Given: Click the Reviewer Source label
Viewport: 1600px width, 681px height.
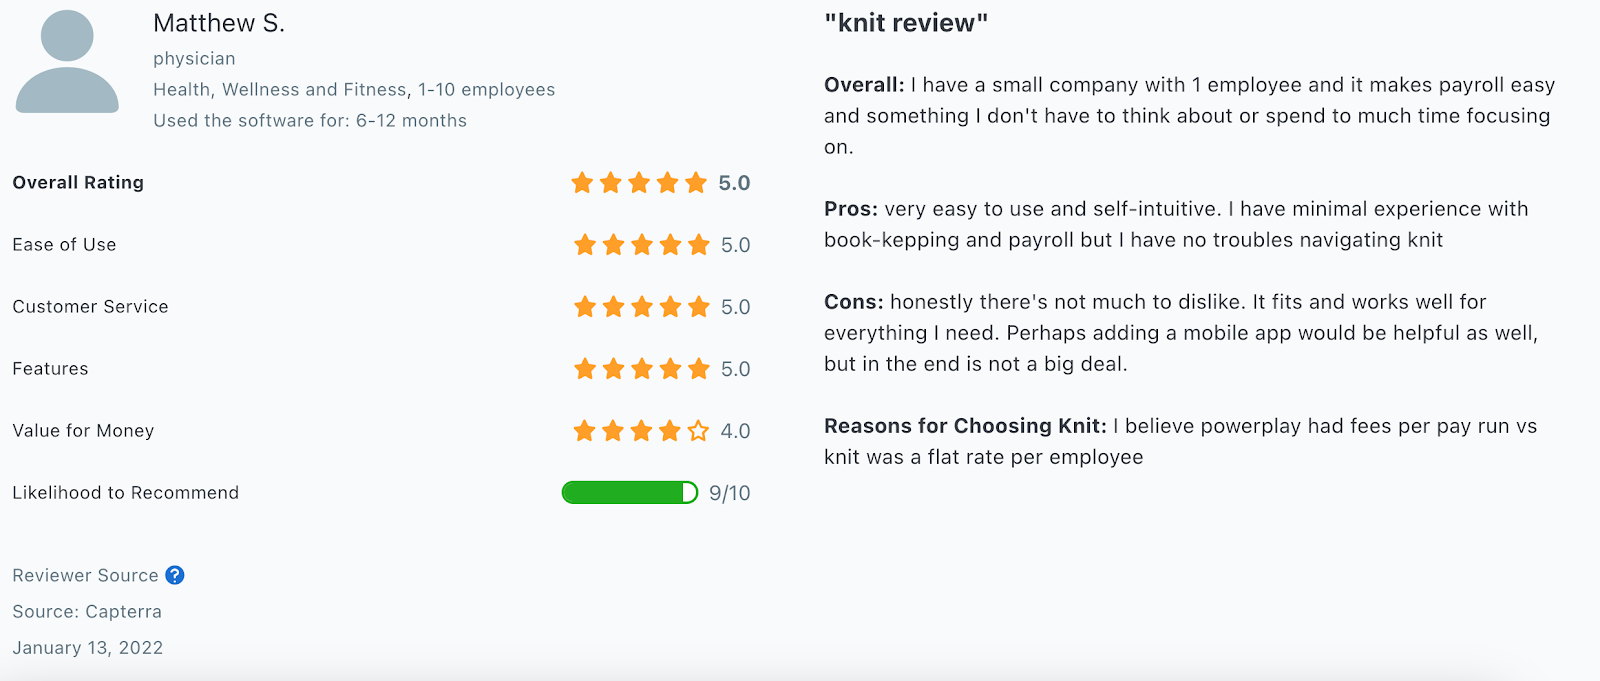Looking at the screenshot, I should coord(85,575).
